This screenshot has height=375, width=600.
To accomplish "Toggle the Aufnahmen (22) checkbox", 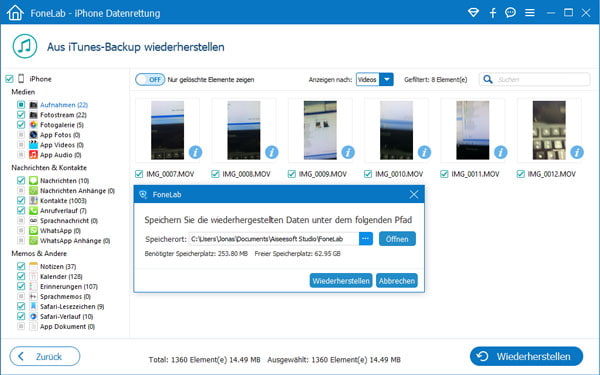I will point(21,104).
